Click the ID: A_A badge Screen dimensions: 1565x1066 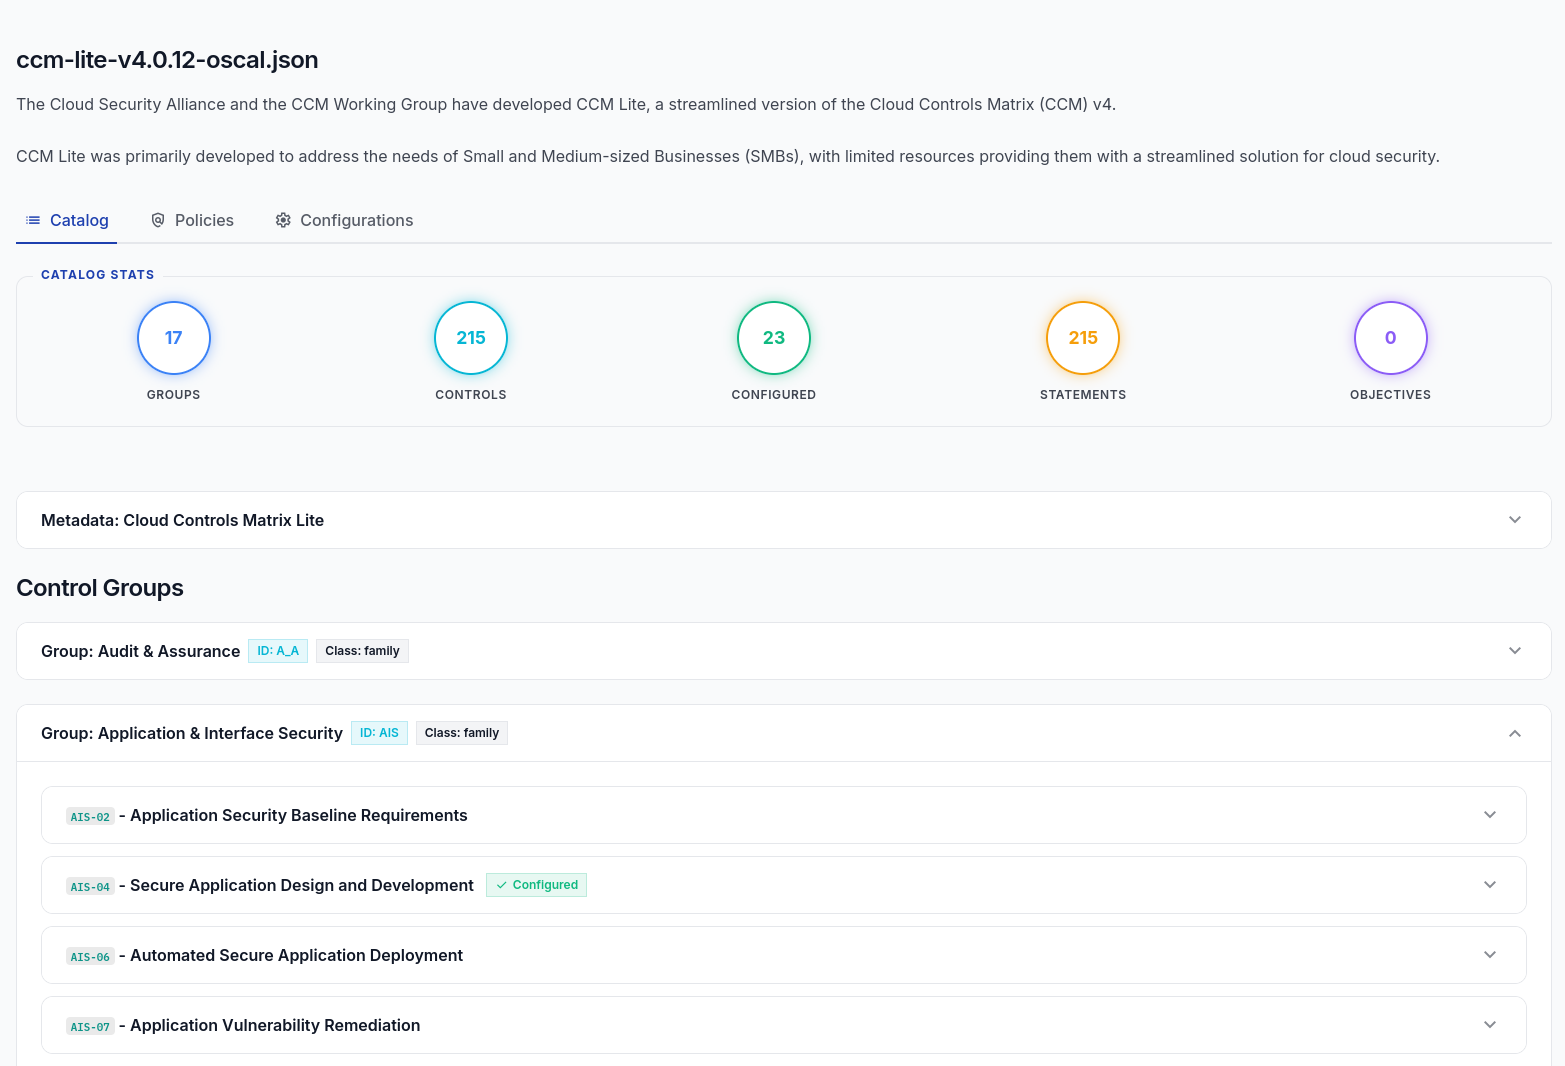277,650
